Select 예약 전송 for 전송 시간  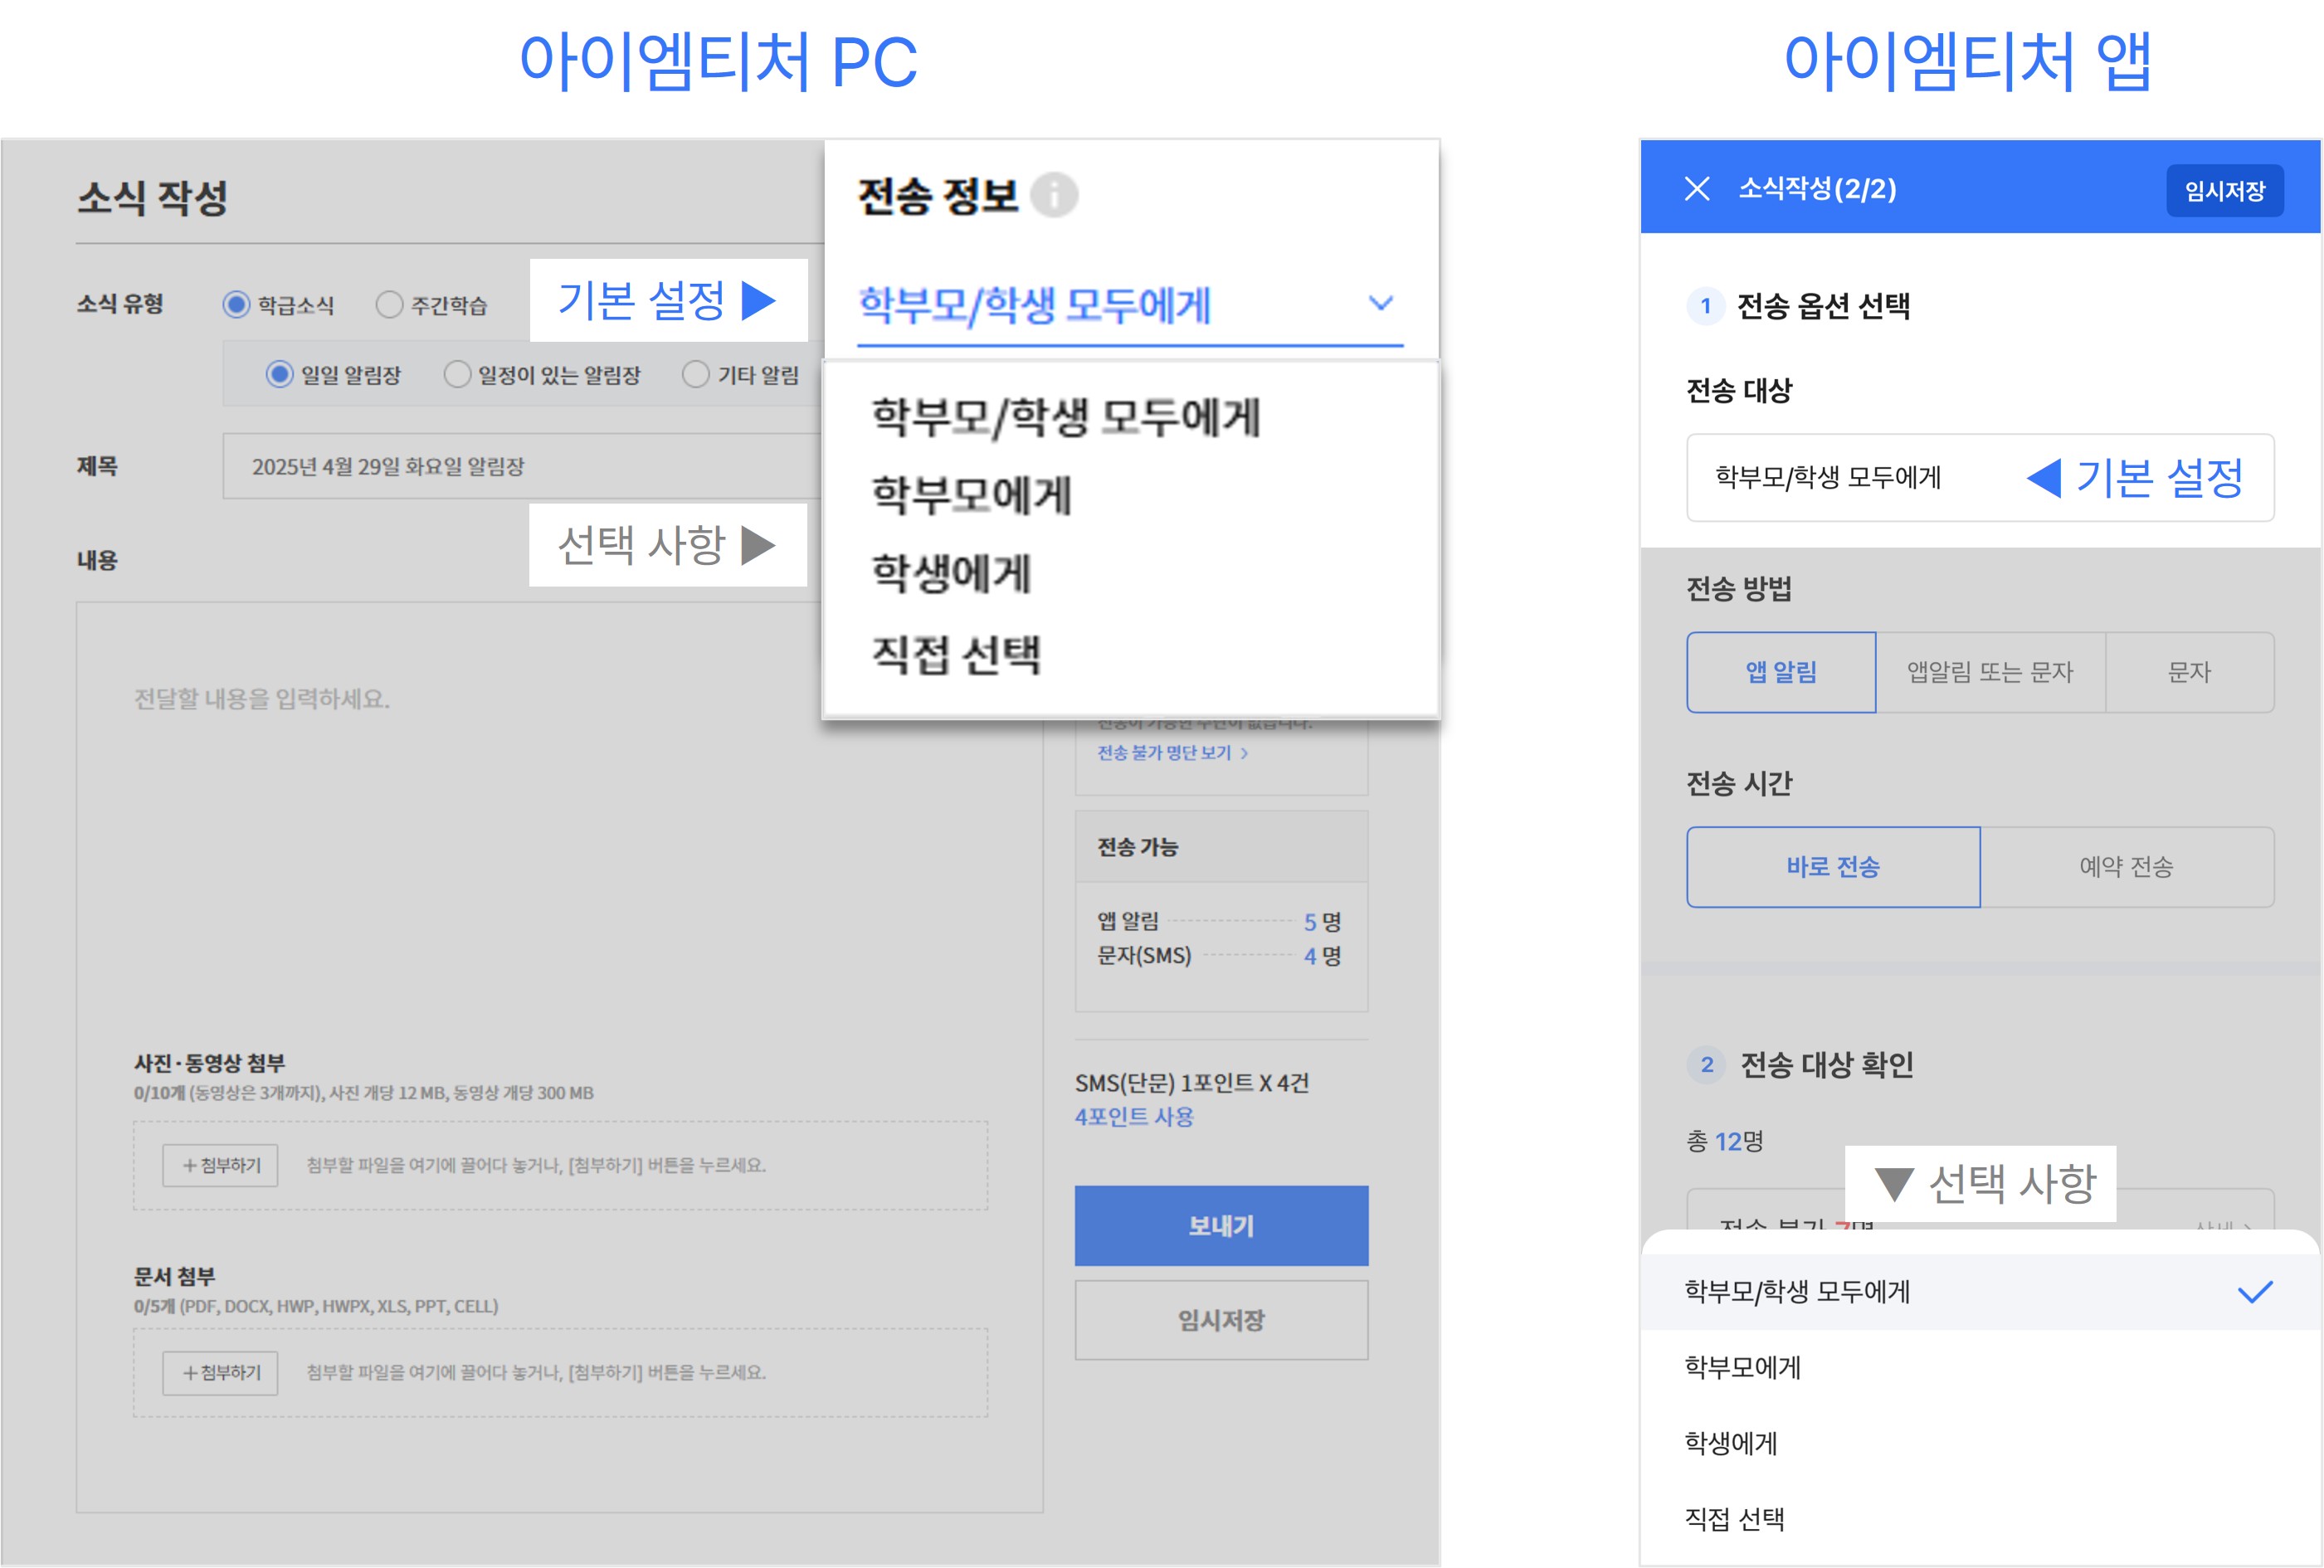coord(2127,867)
